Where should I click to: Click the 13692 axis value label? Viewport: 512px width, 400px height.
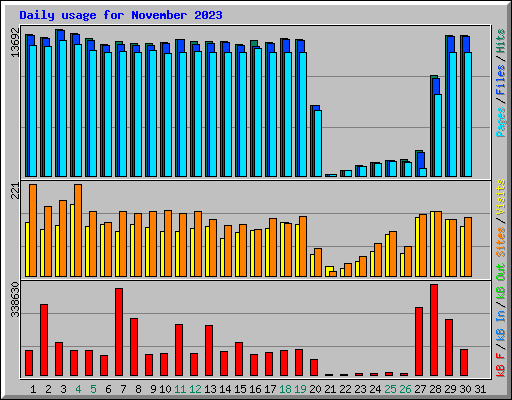tap(15, 42)
